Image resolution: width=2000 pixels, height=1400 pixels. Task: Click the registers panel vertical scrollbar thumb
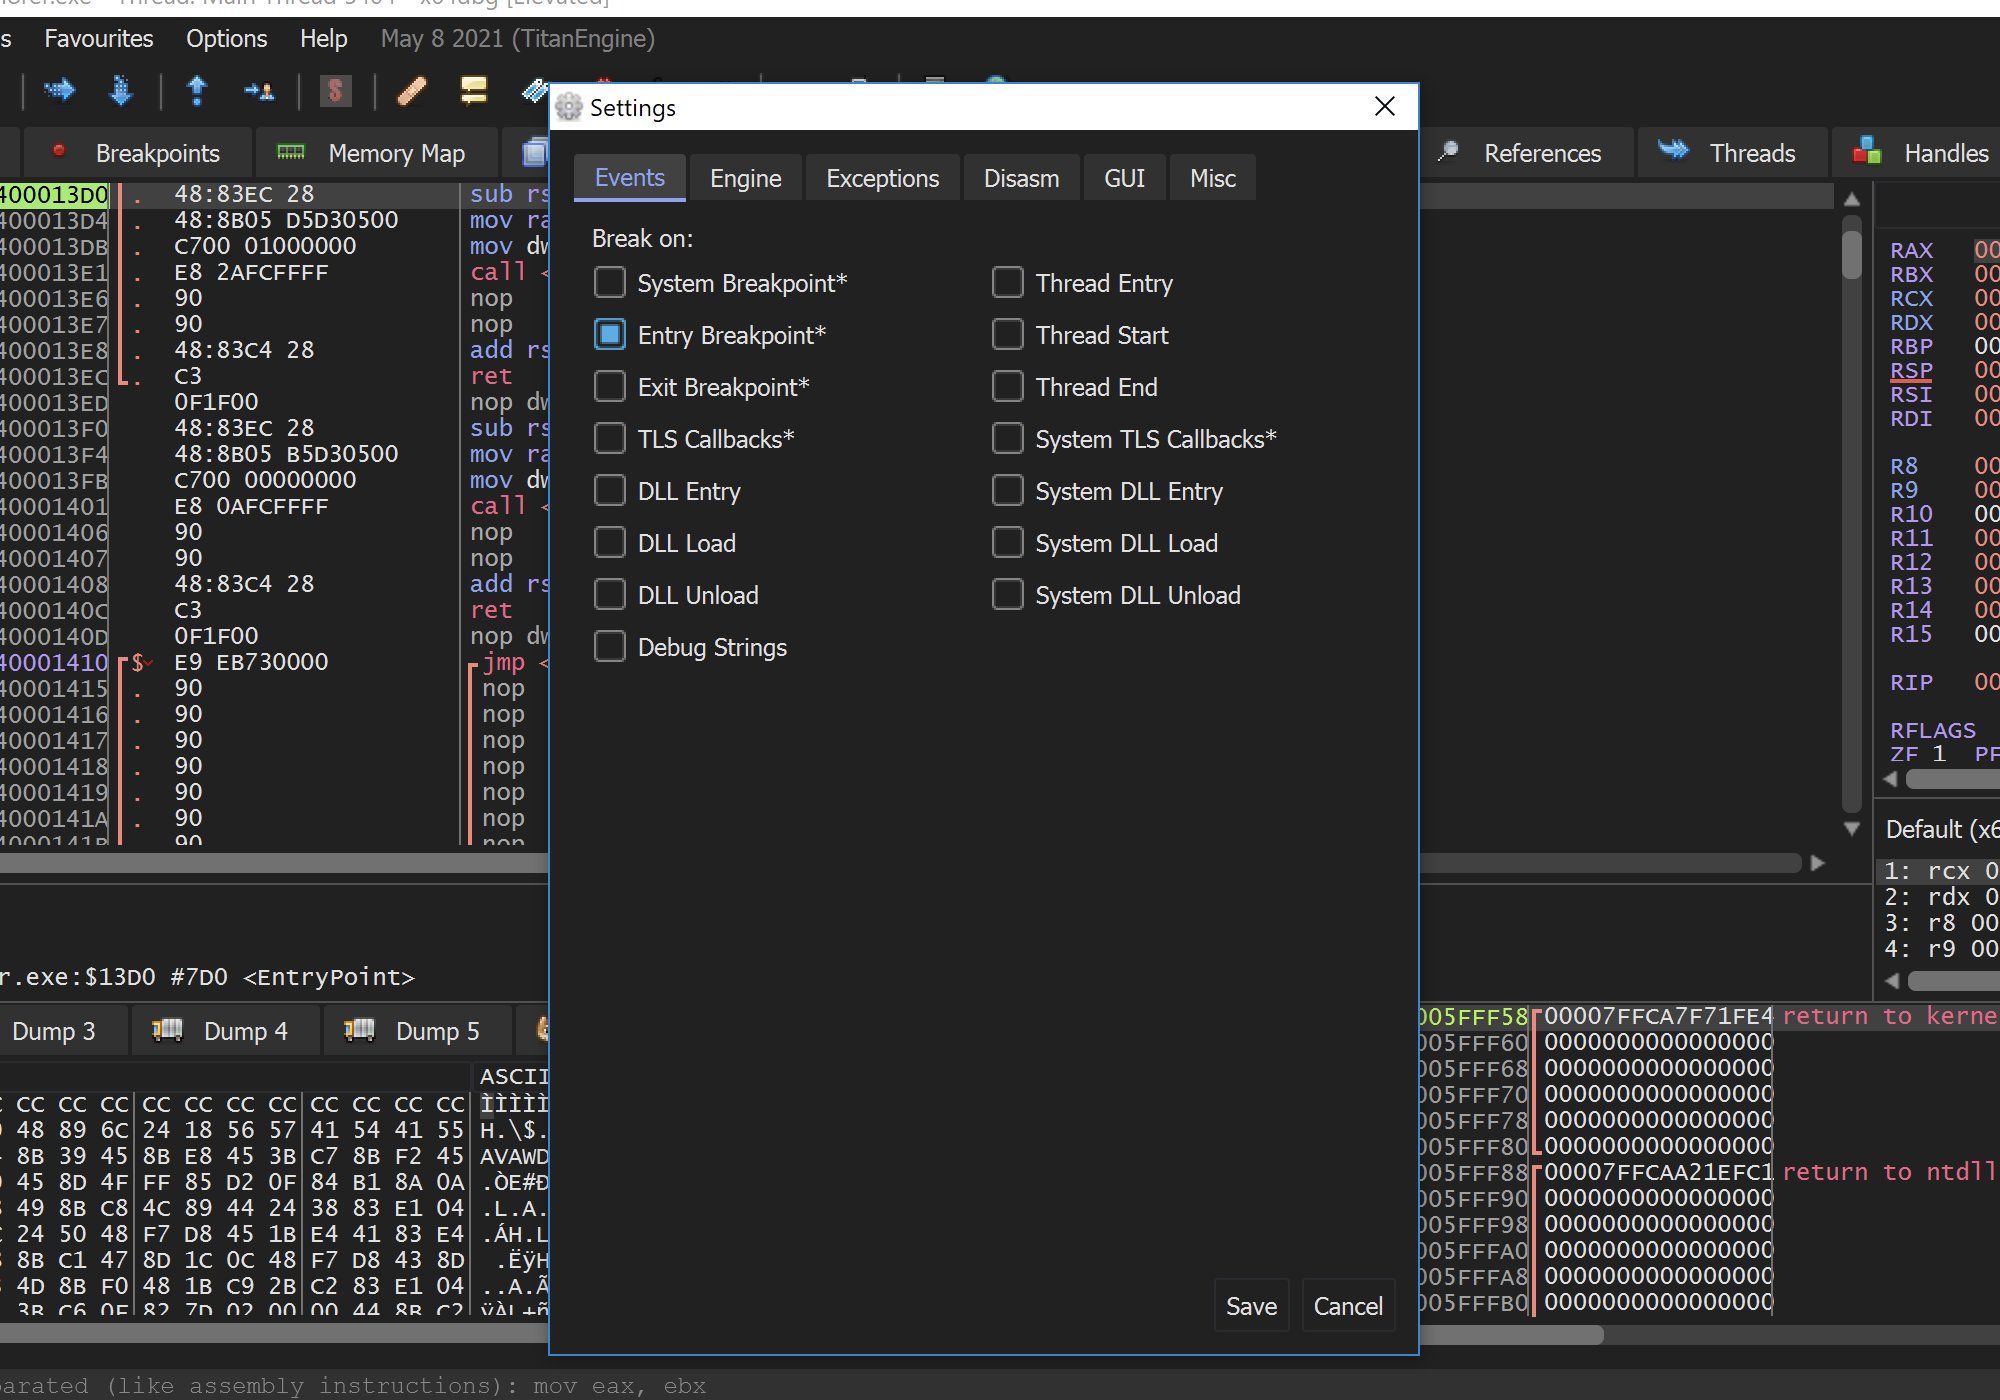pyautogui.click(x=1852, y=254)
